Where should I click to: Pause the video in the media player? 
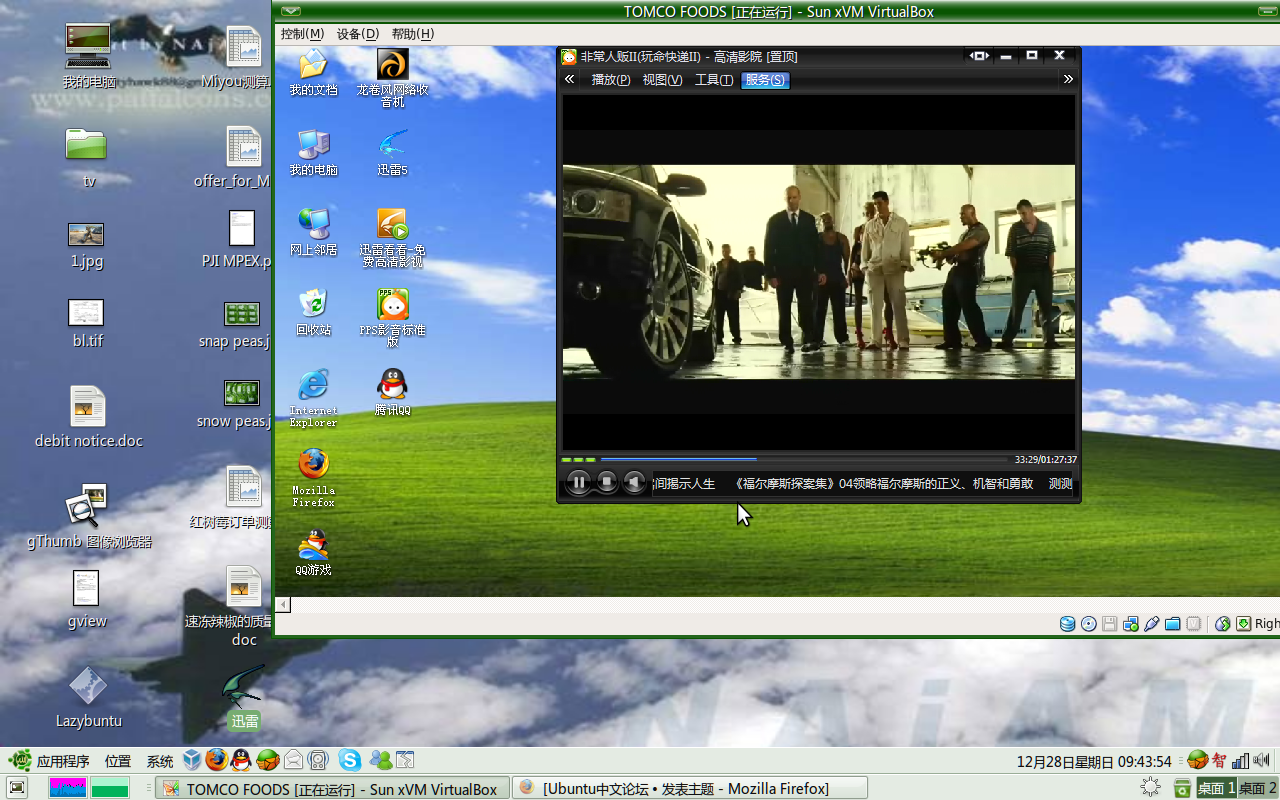[578, 483]
